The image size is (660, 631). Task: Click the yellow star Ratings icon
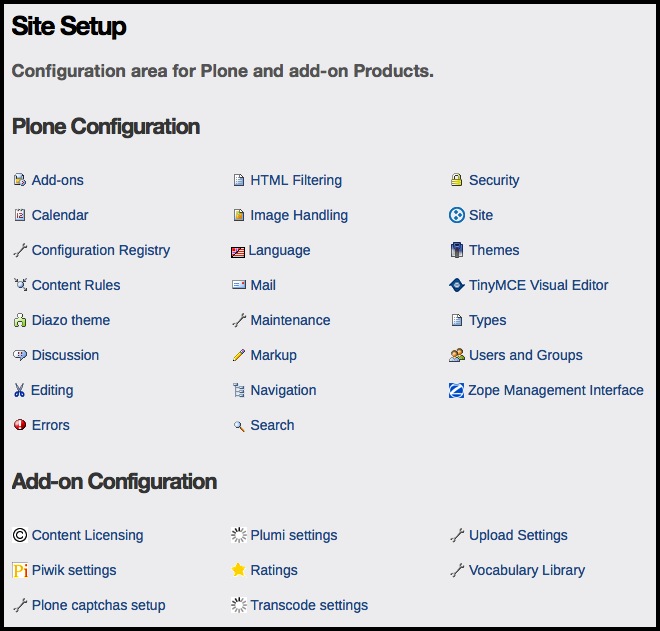pyautogui.click(x=238, y=571)
